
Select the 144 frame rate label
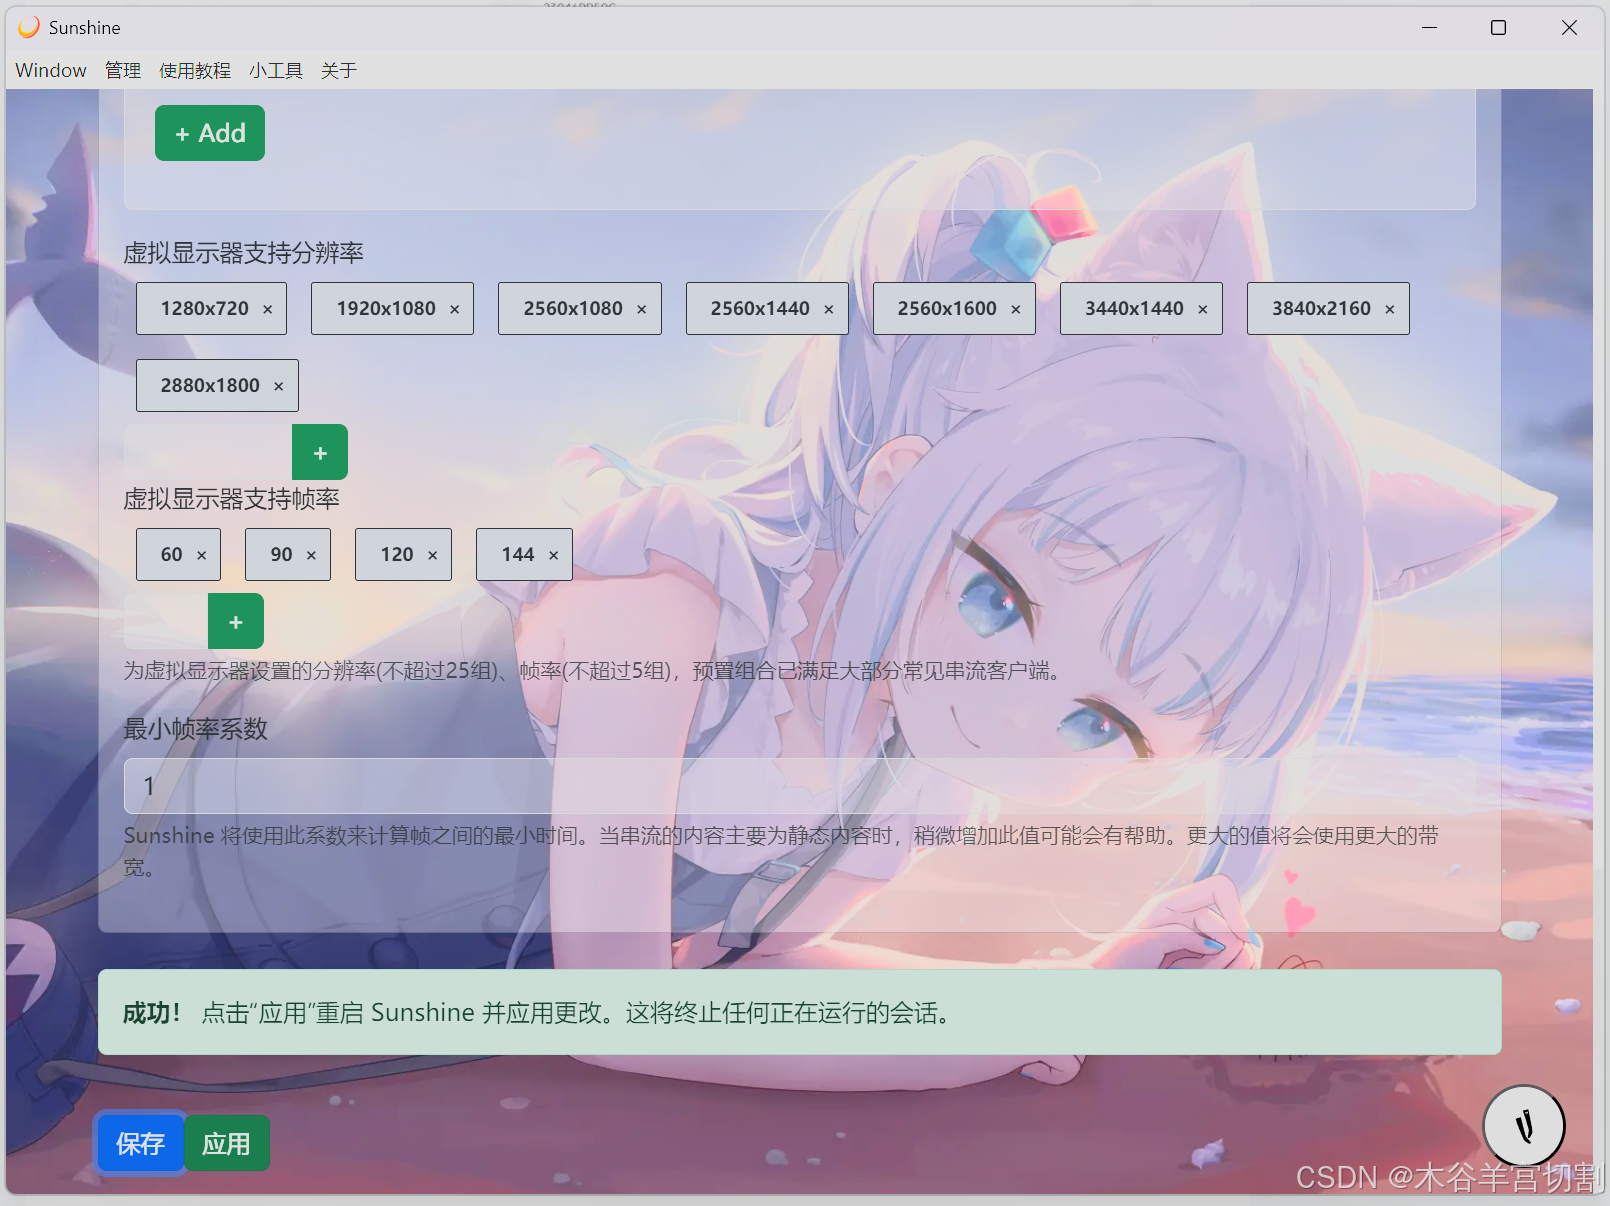518,555
